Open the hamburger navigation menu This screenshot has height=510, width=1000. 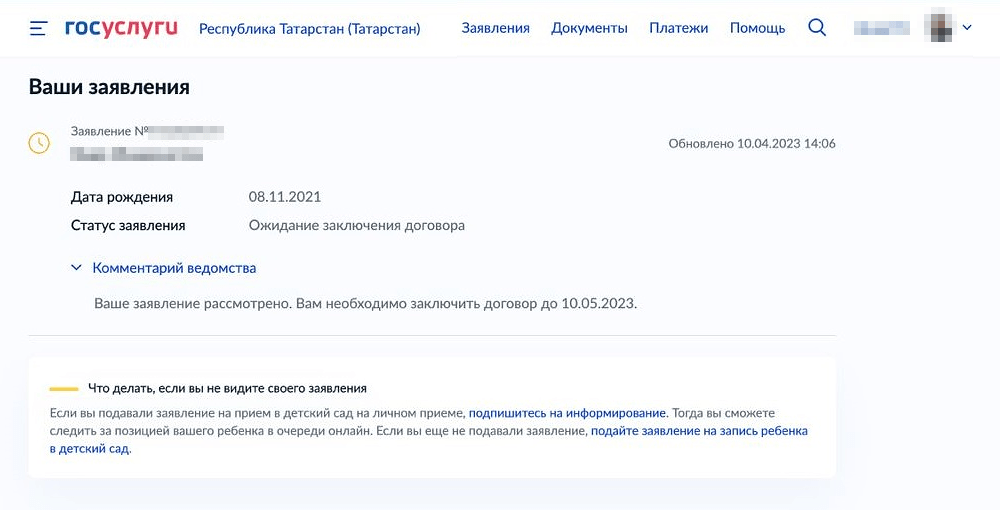coord(38,29)
